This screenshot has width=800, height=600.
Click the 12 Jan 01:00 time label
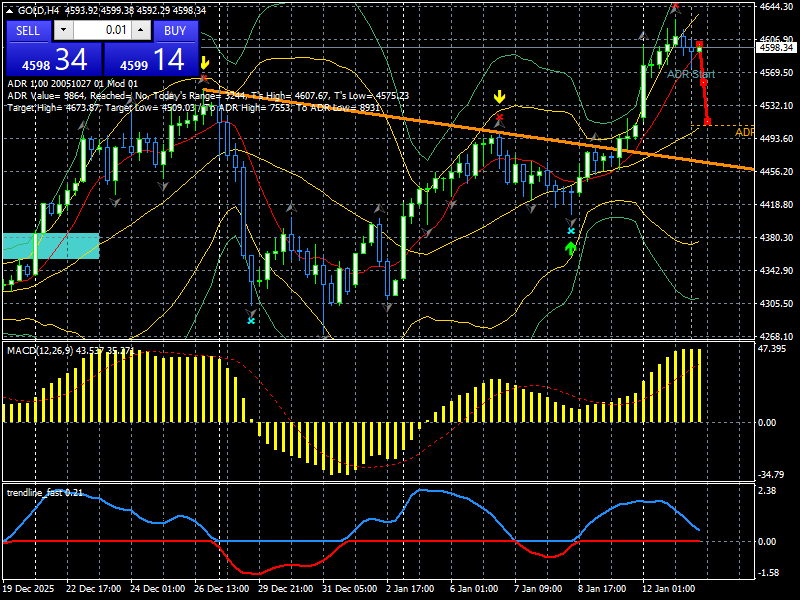click(x=668, y=589)
